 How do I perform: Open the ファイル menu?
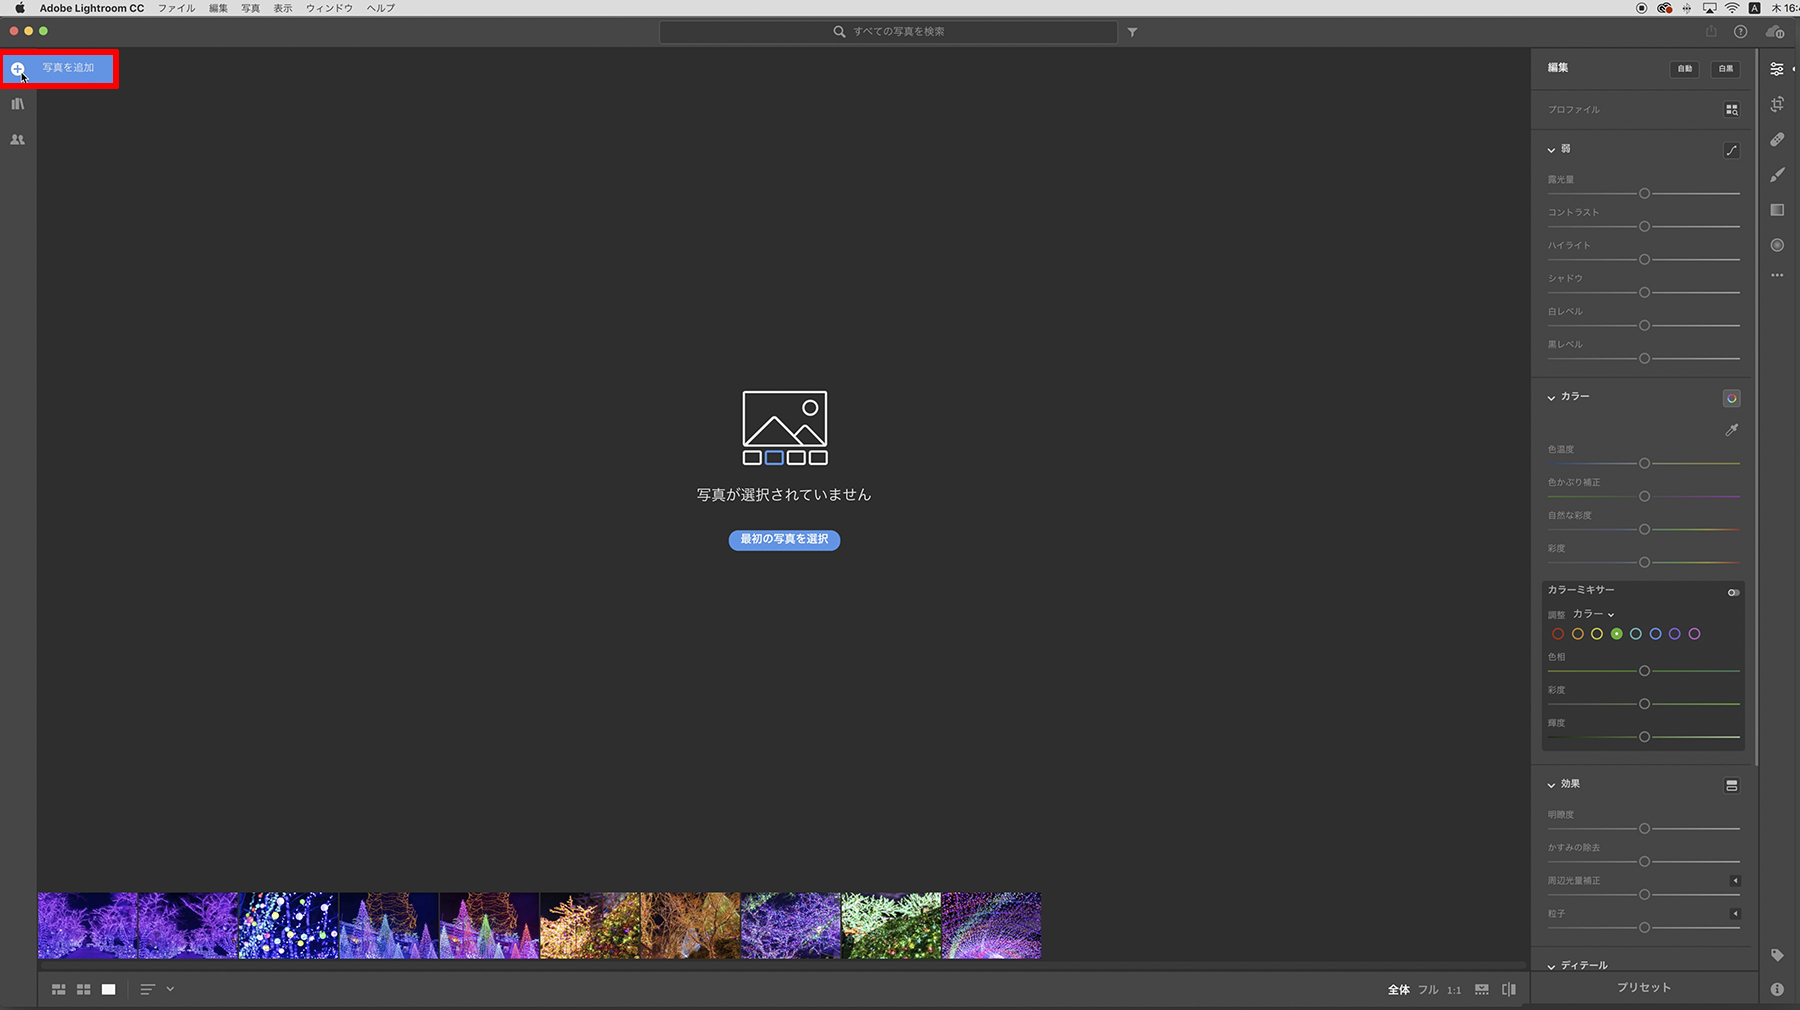(177, 8)
